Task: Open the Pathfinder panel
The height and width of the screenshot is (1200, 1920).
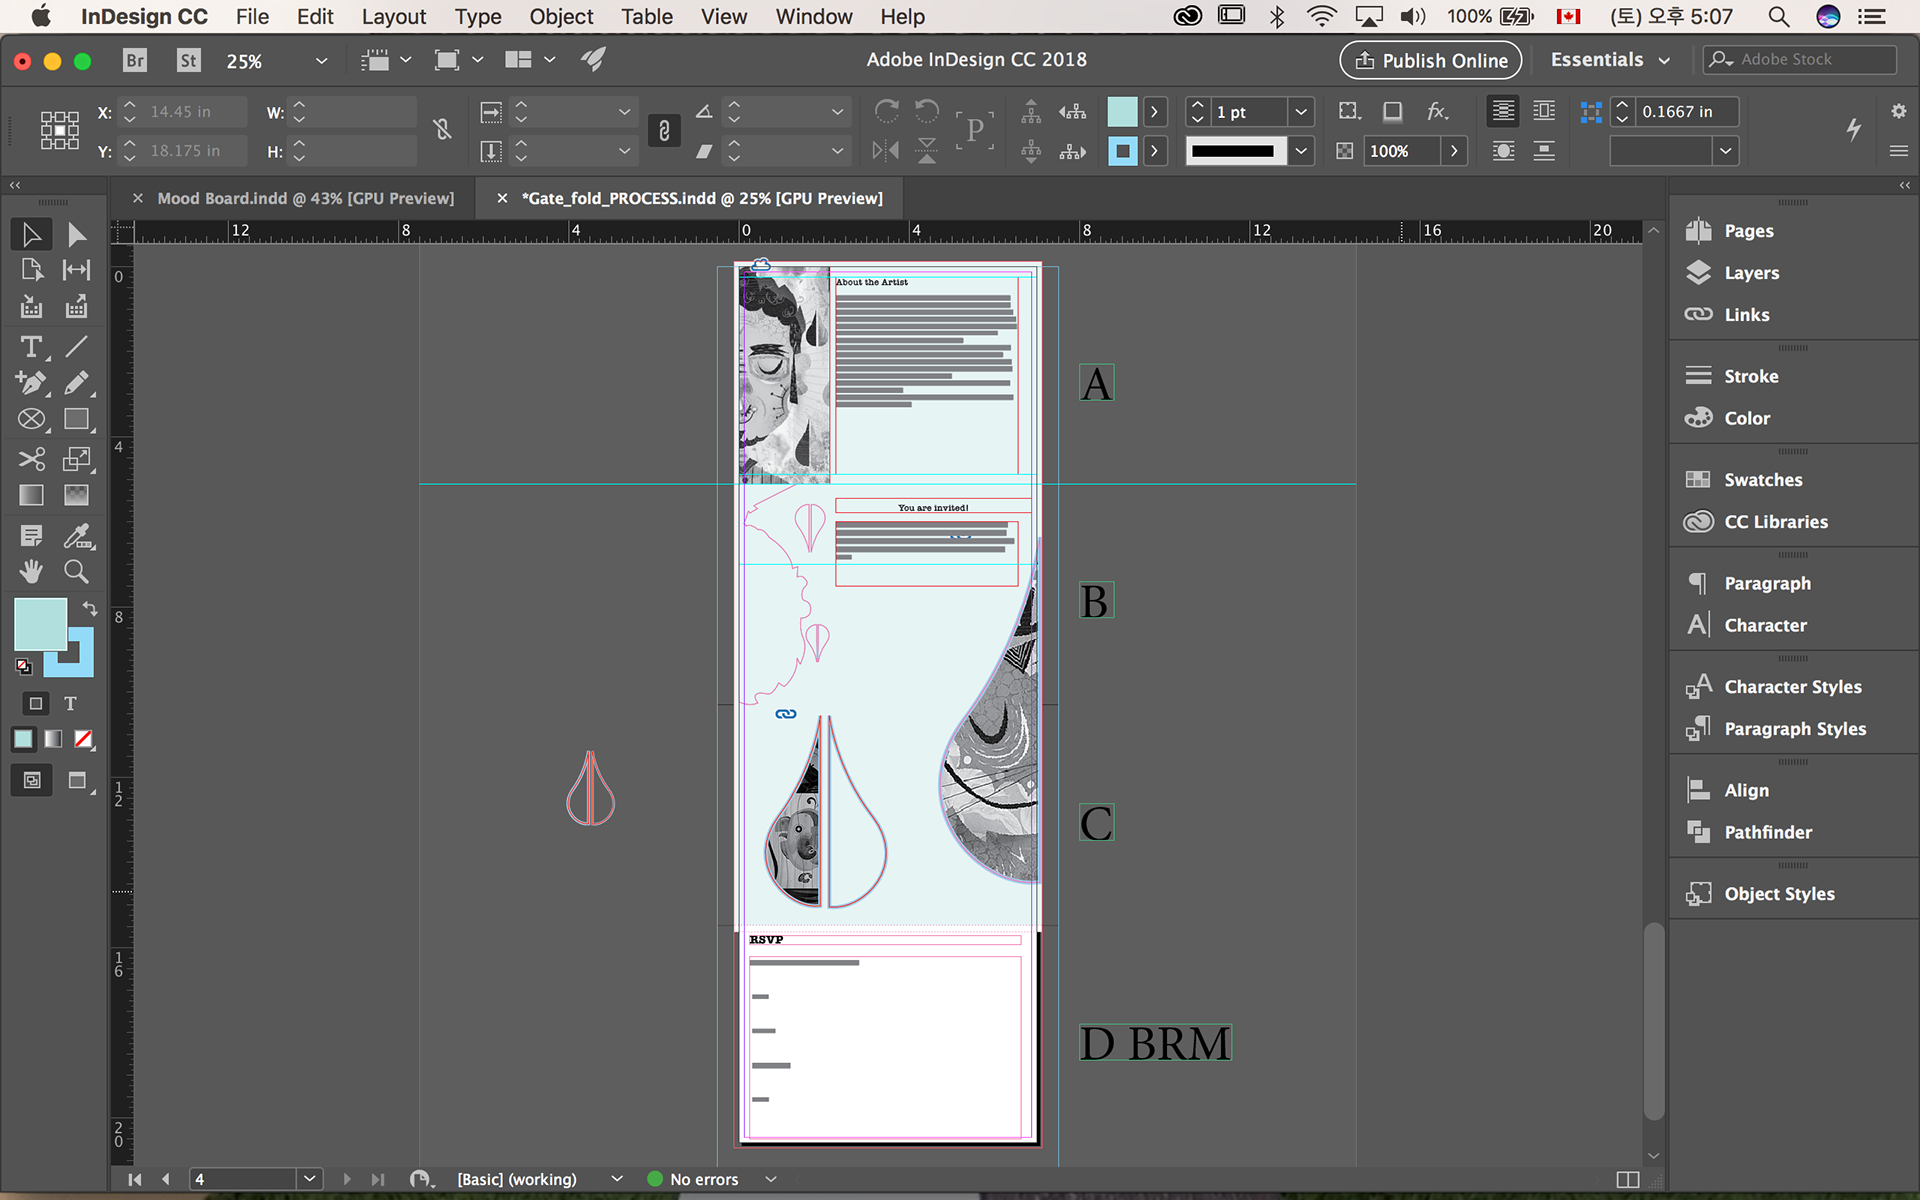Action: point(1767,832)
